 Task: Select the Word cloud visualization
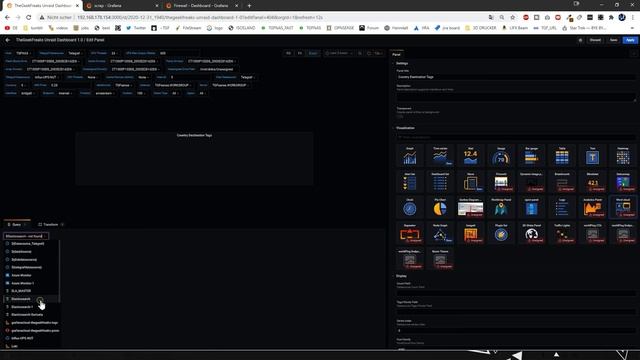623,207
